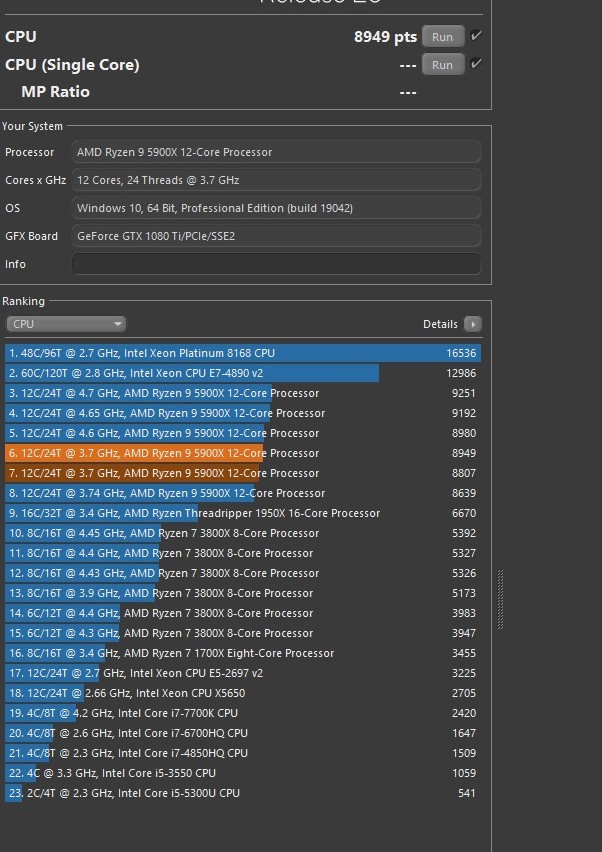Select rank 2 Intel Xeon E7-4890 v2 row

(243, 373)
